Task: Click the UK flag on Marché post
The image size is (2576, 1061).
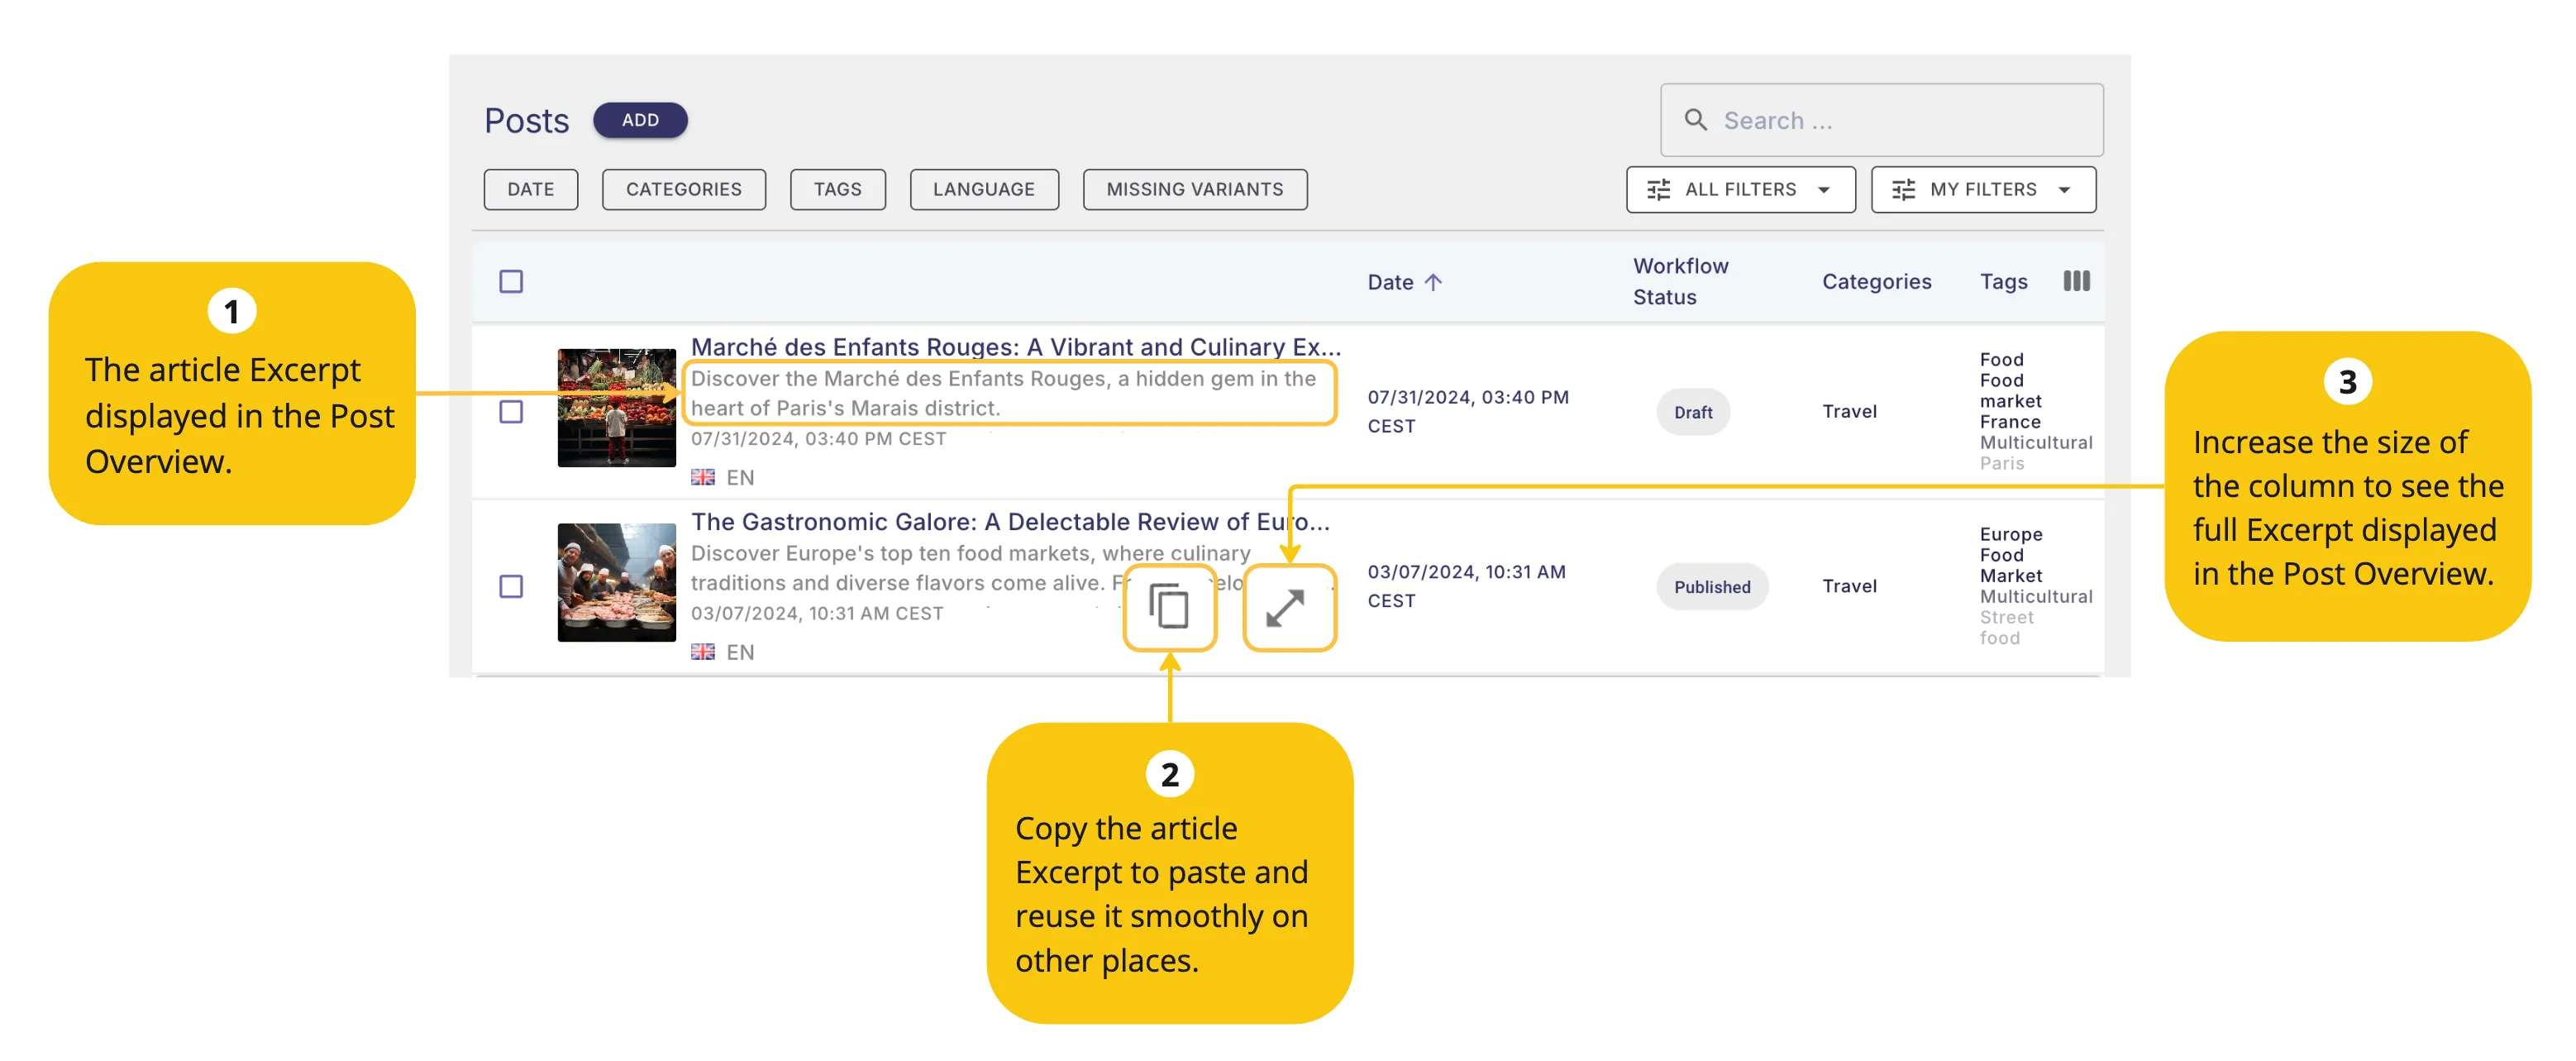Action: [703, 477]
